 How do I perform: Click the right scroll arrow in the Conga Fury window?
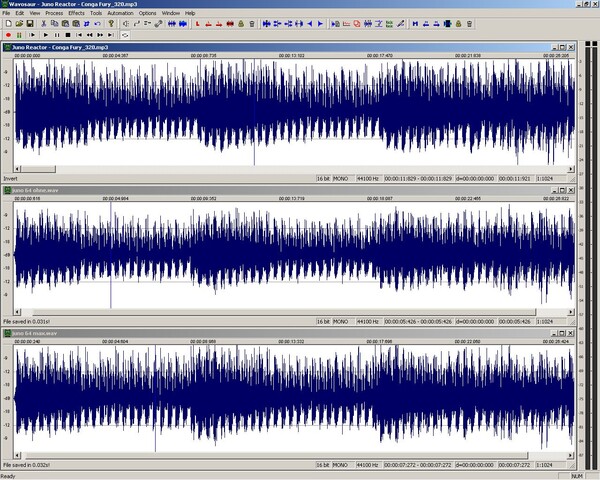[571, 169]
